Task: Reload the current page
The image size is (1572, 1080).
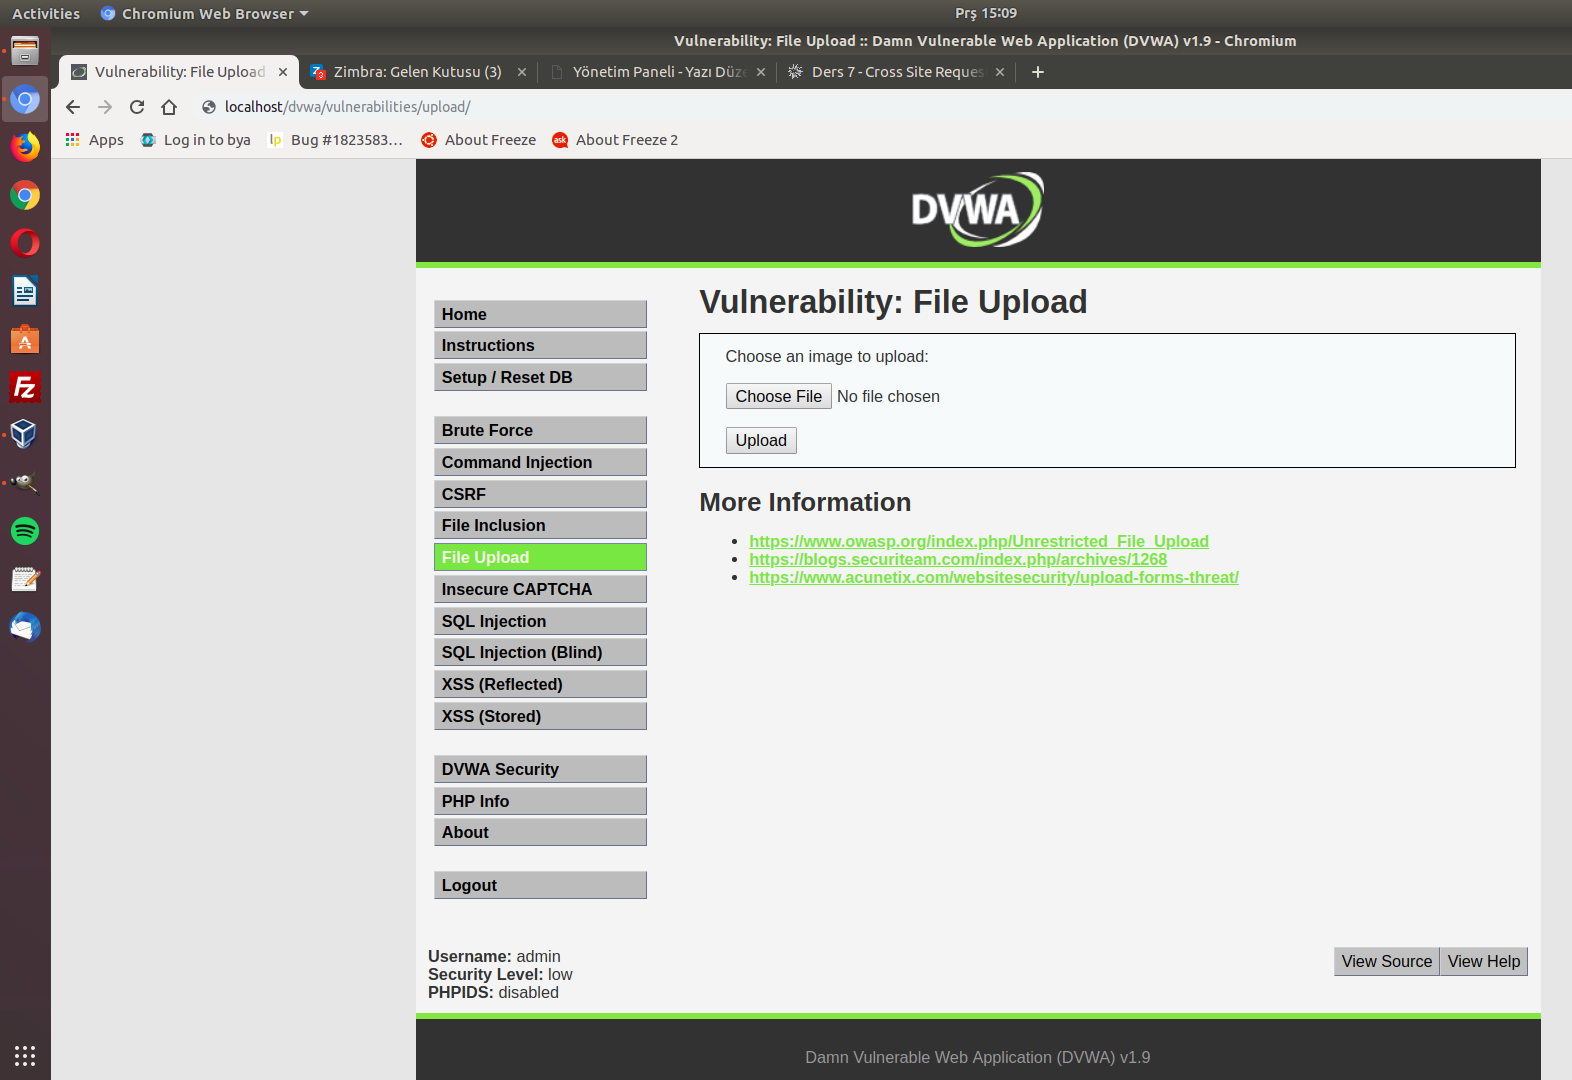Action: (137, 107)
